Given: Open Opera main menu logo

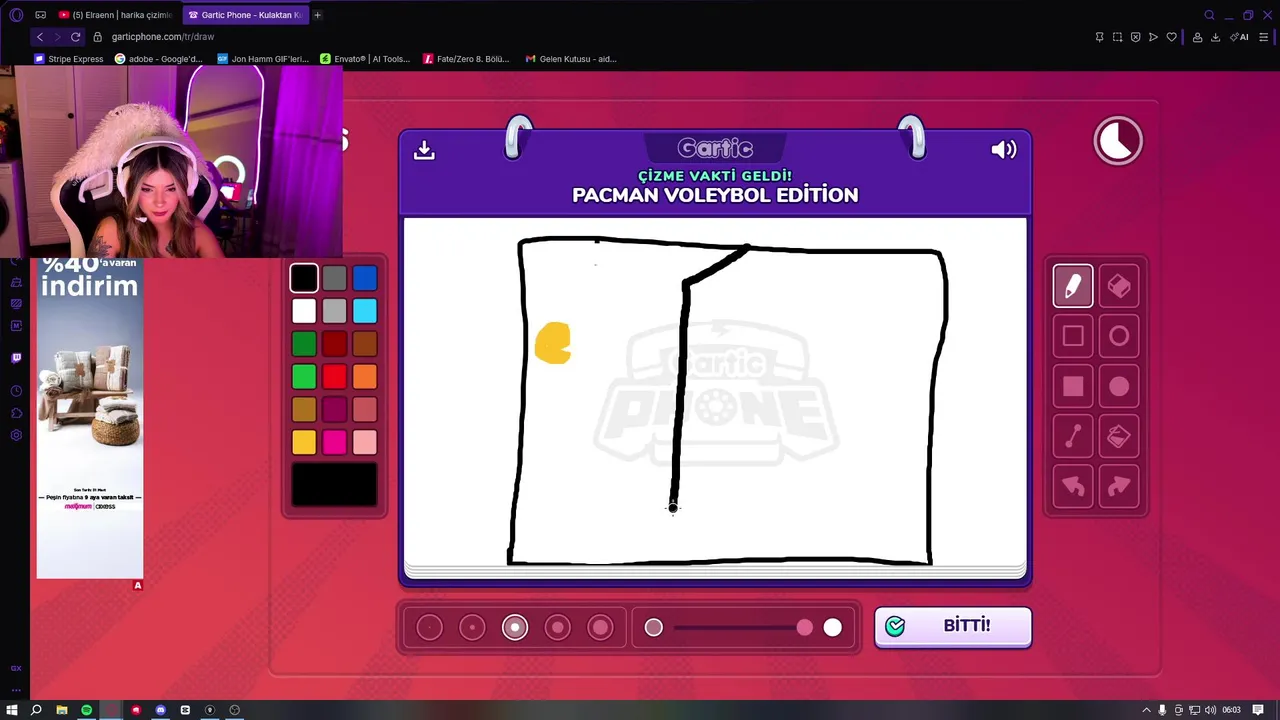Looking at the screenshot, I should pos(16,15).
